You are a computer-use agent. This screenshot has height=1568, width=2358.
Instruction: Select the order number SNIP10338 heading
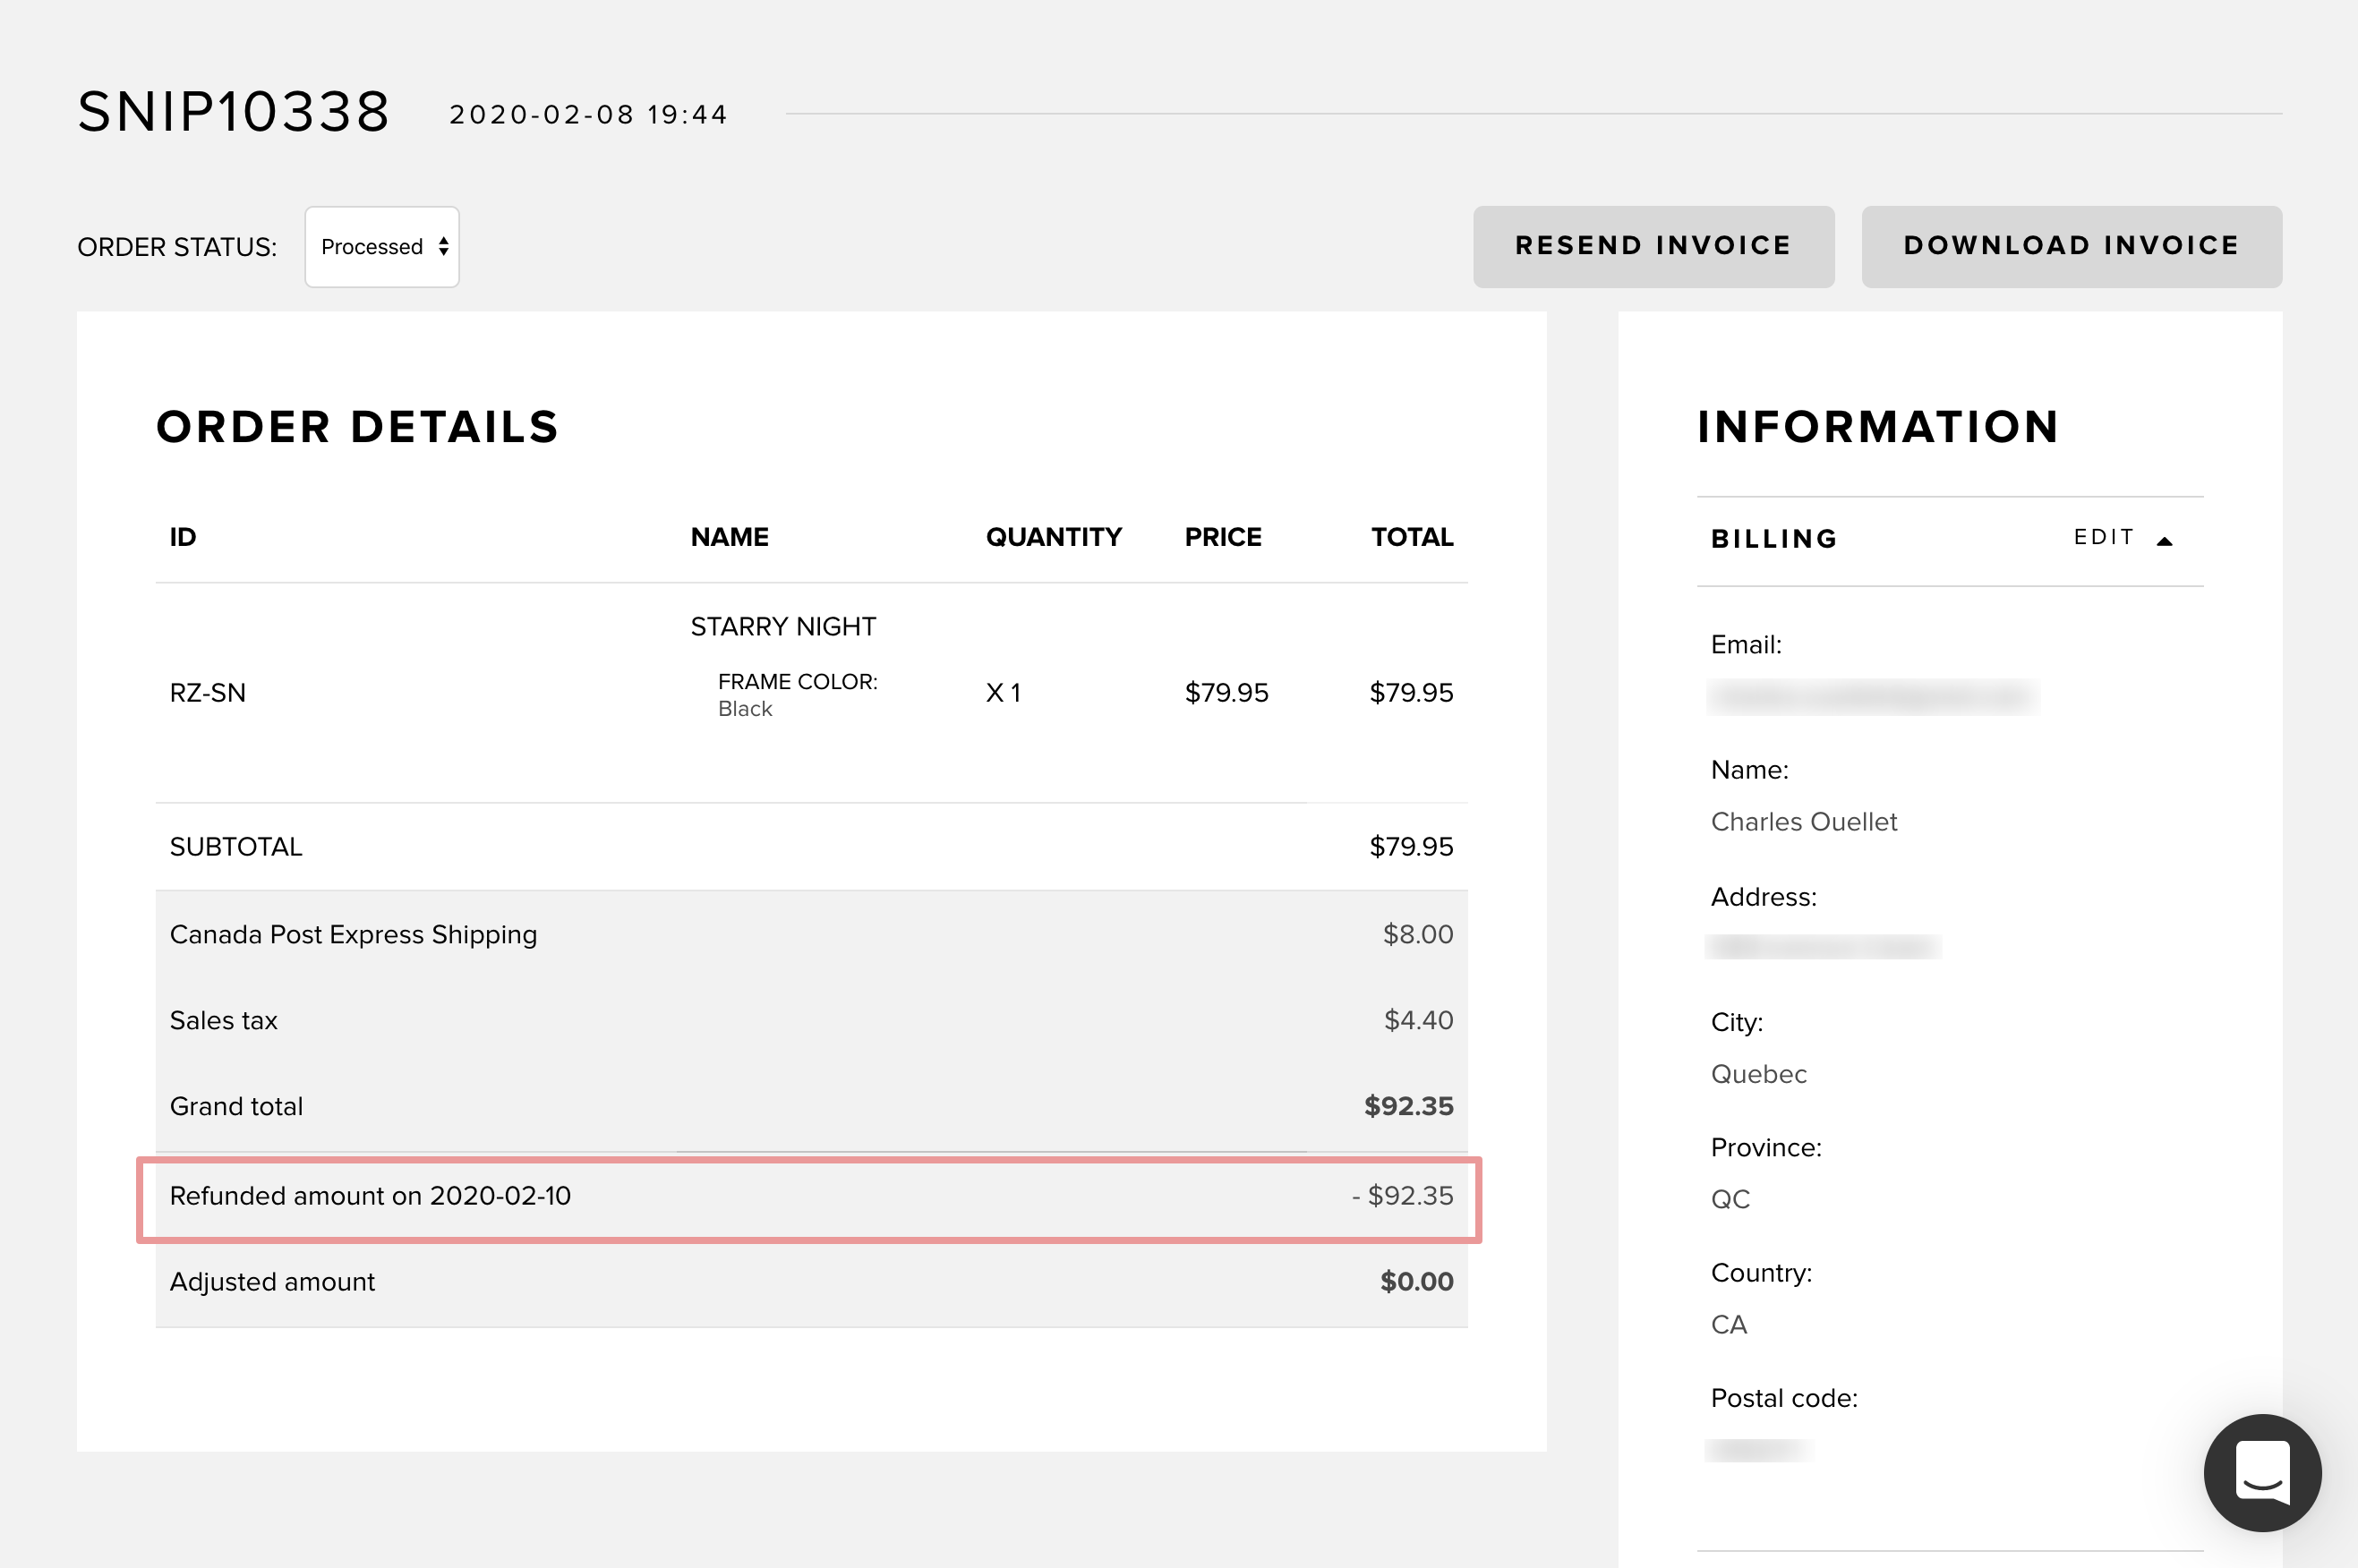[x=234, y=111]
